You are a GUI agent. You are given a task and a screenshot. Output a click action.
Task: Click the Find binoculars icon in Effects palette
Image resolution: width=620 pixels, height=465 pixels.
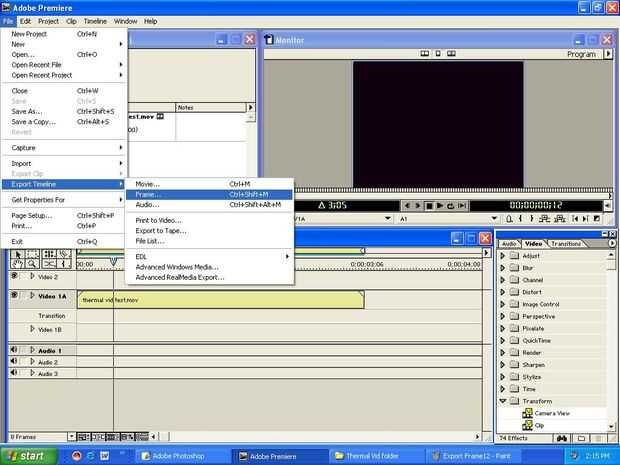tap(561, 438)
